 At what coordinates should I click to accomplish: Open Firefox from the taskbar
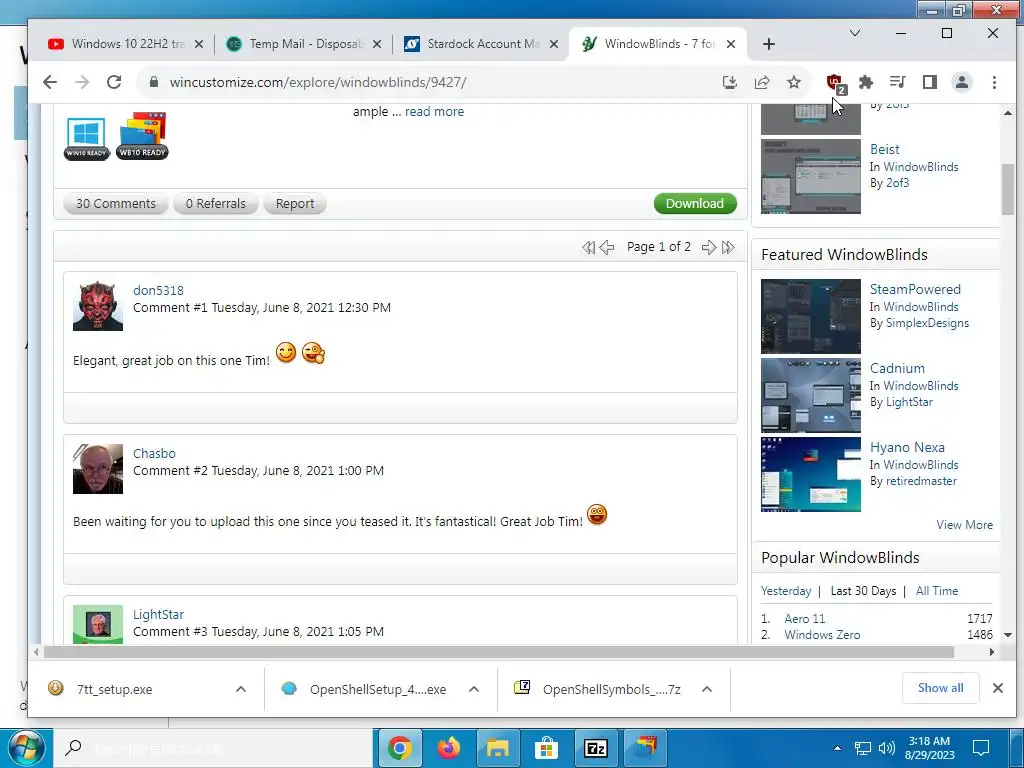tap(449, 748)
